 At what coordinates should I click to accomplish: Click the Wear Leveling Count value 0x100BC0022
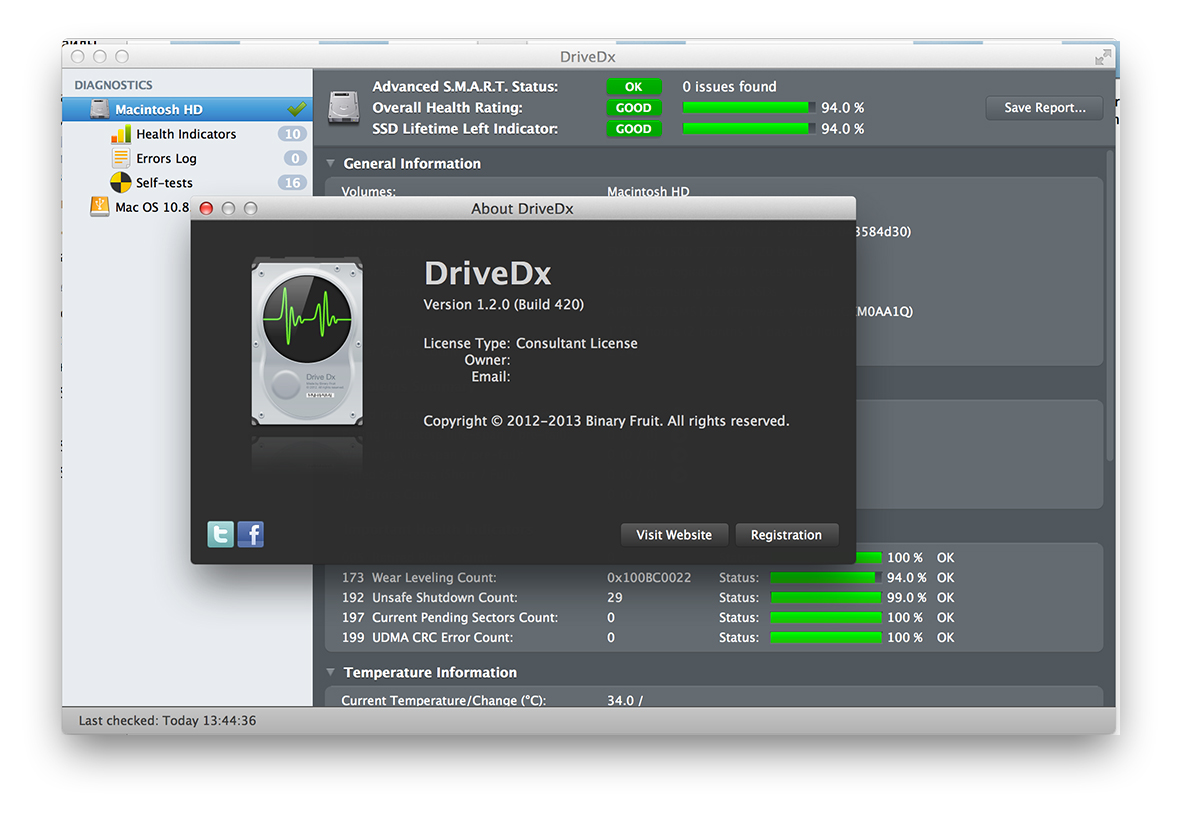pyautogui.click(x=649, y=577)
